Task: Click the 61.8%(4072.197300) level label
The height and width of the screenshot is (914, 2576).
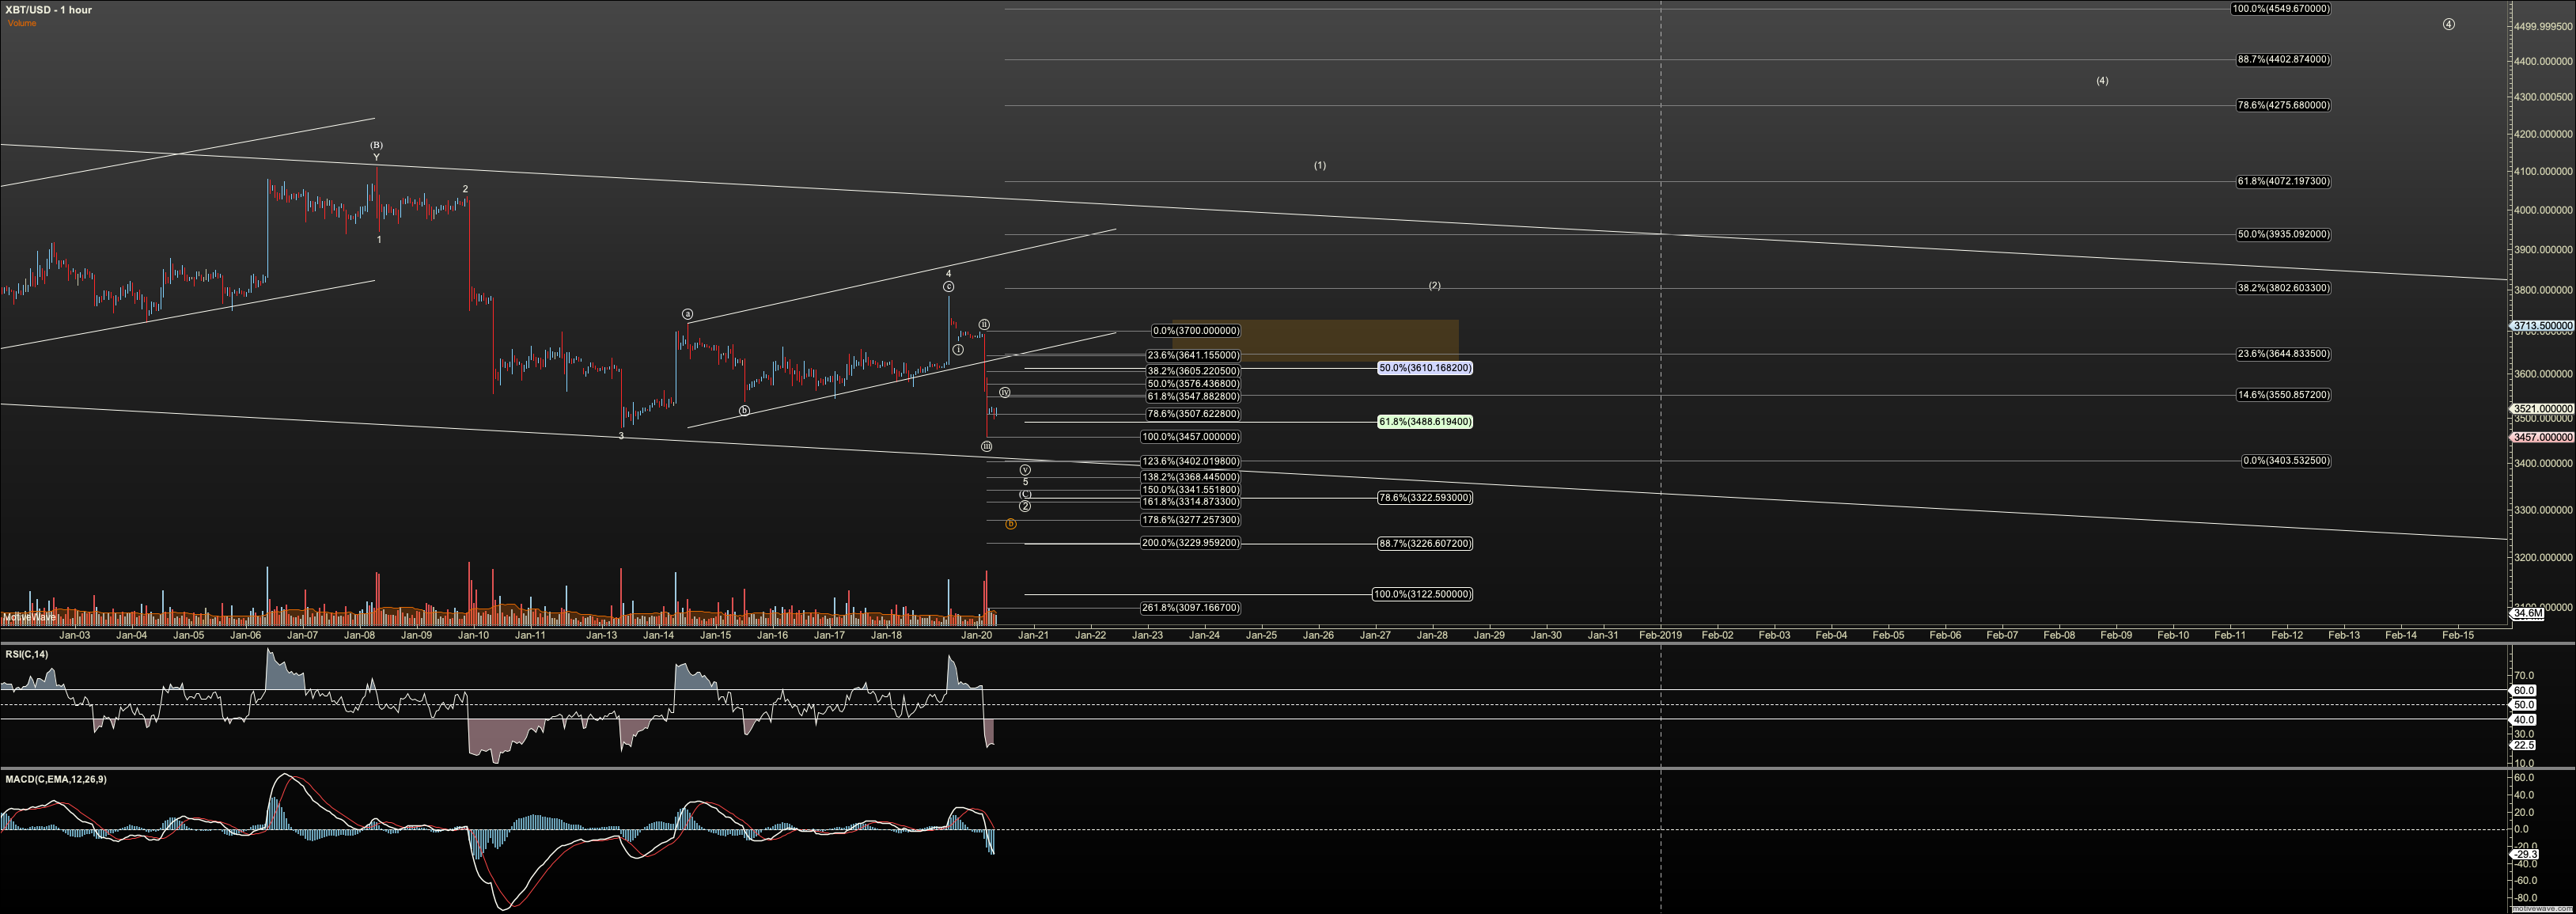Action: tap(2284, 182)
